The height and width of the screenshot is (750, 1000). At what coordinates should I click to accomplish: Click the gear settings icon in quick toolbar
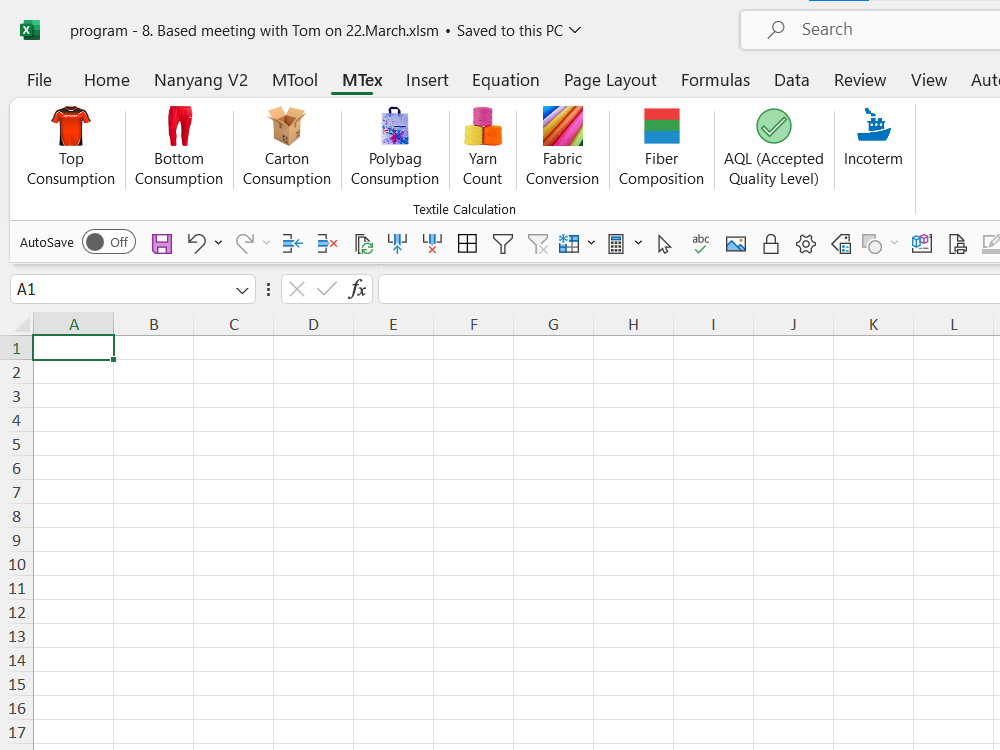click(806, 243)
